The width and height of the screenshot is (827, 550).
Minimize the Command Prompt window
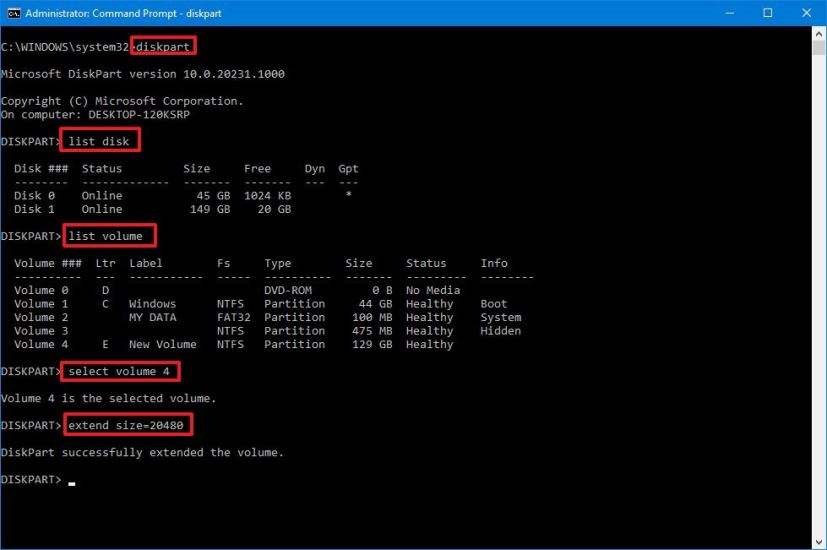(729, 13)
